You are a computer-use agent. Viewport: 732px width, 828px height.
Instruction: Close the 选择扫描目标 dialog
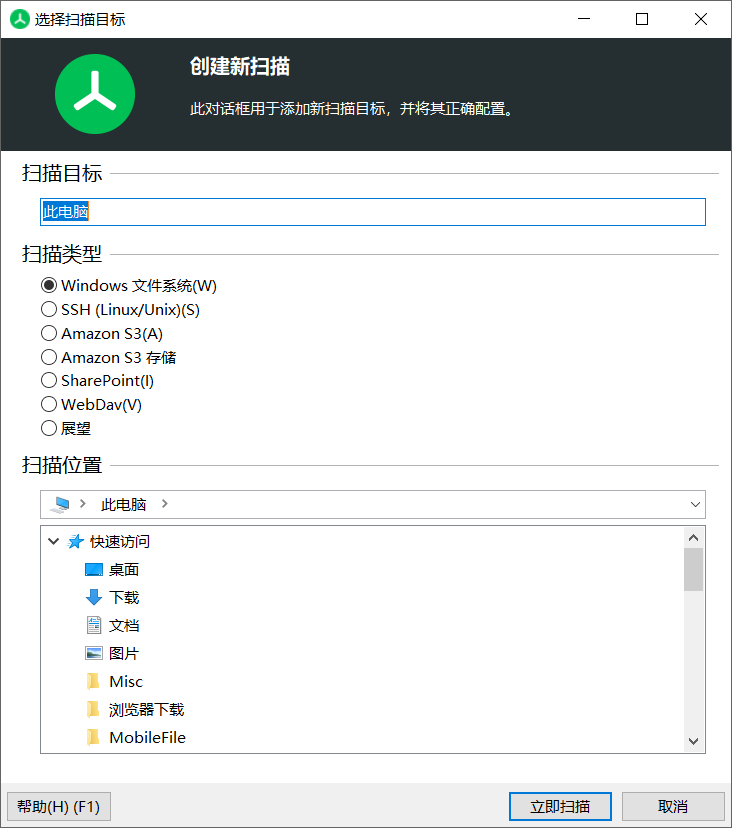701,19
